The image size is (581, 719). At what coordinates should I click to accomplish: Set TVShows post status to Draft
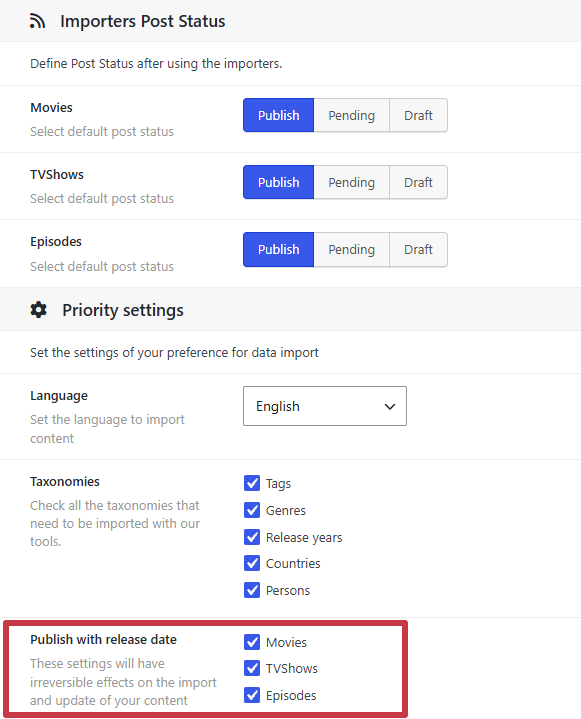[418, 182]
